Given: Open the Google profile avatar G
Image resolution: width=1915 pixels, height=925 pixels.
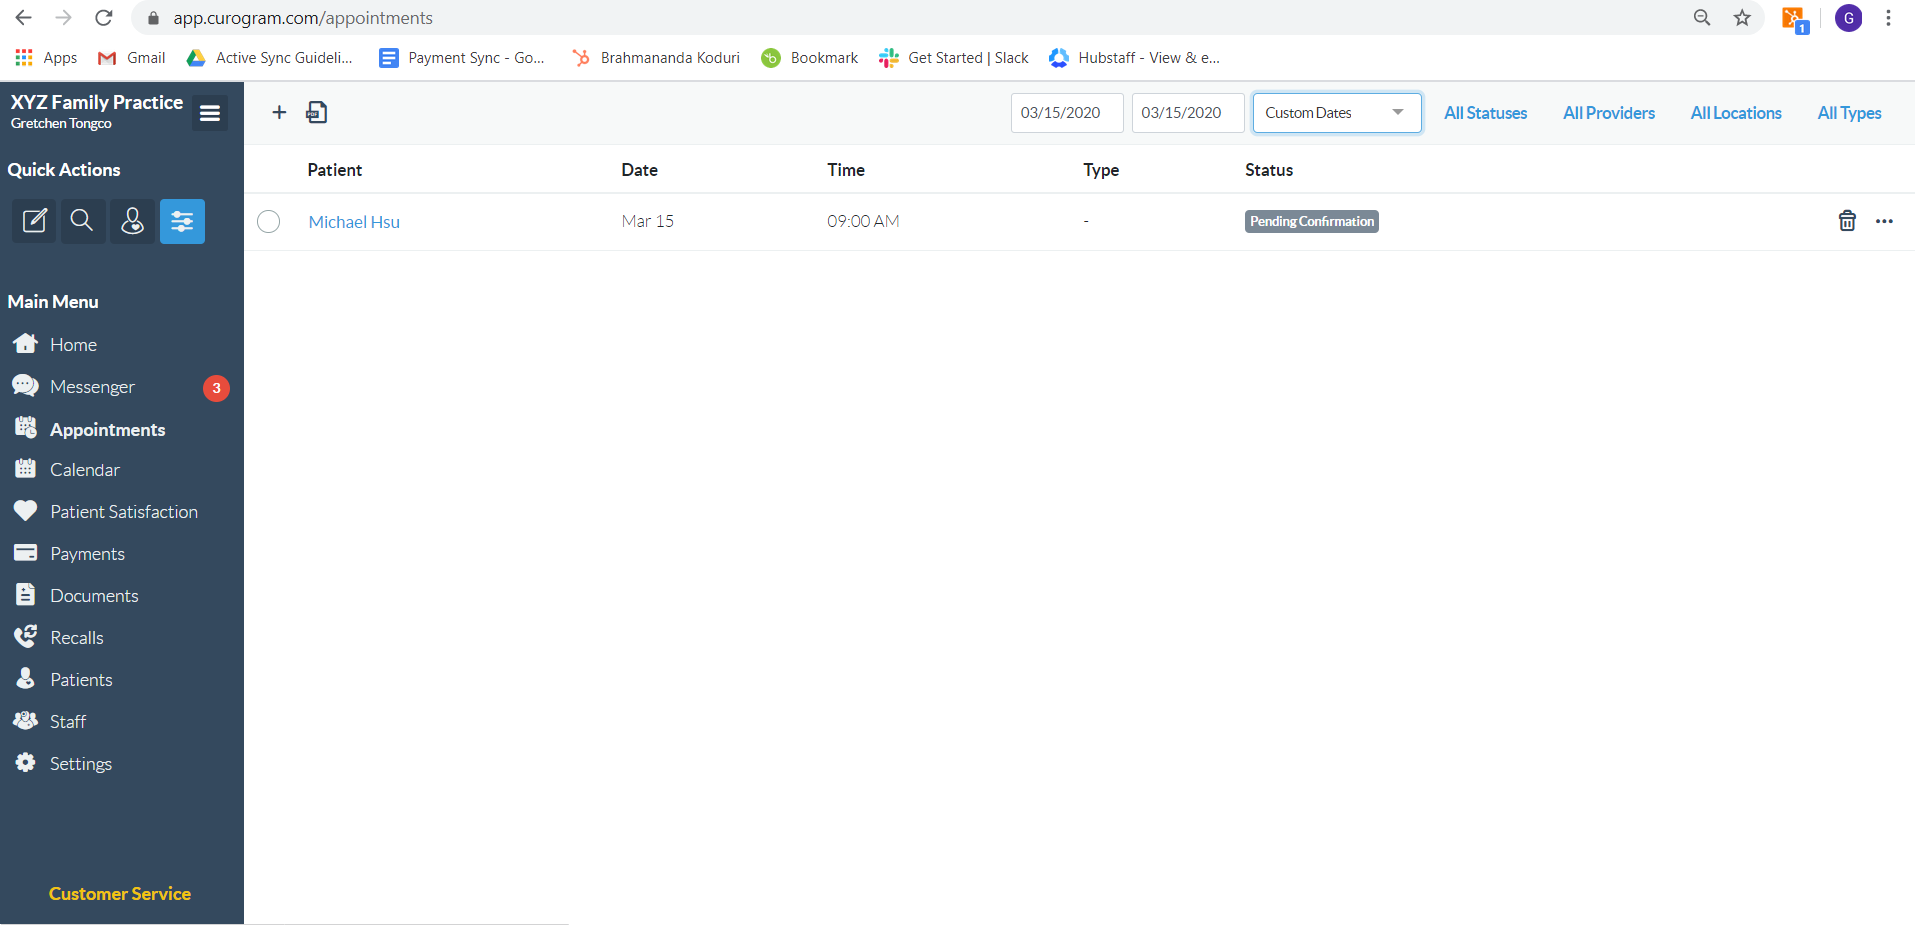Looking at the screenshot, I should click(1848, 18).
